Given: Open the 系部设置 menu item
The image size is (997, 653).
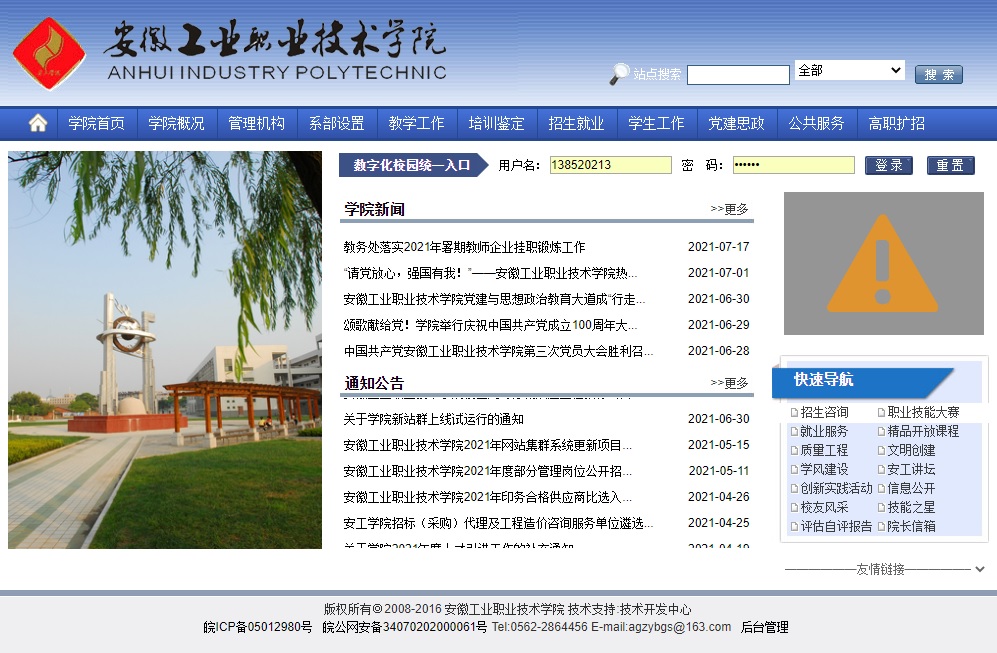Looking at the screenshot, I should coord(337,123).
